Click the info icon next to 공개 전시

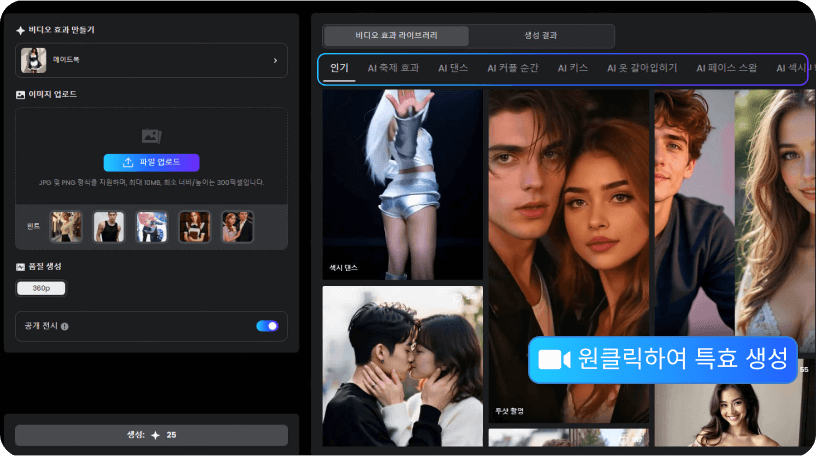(65, 326)
